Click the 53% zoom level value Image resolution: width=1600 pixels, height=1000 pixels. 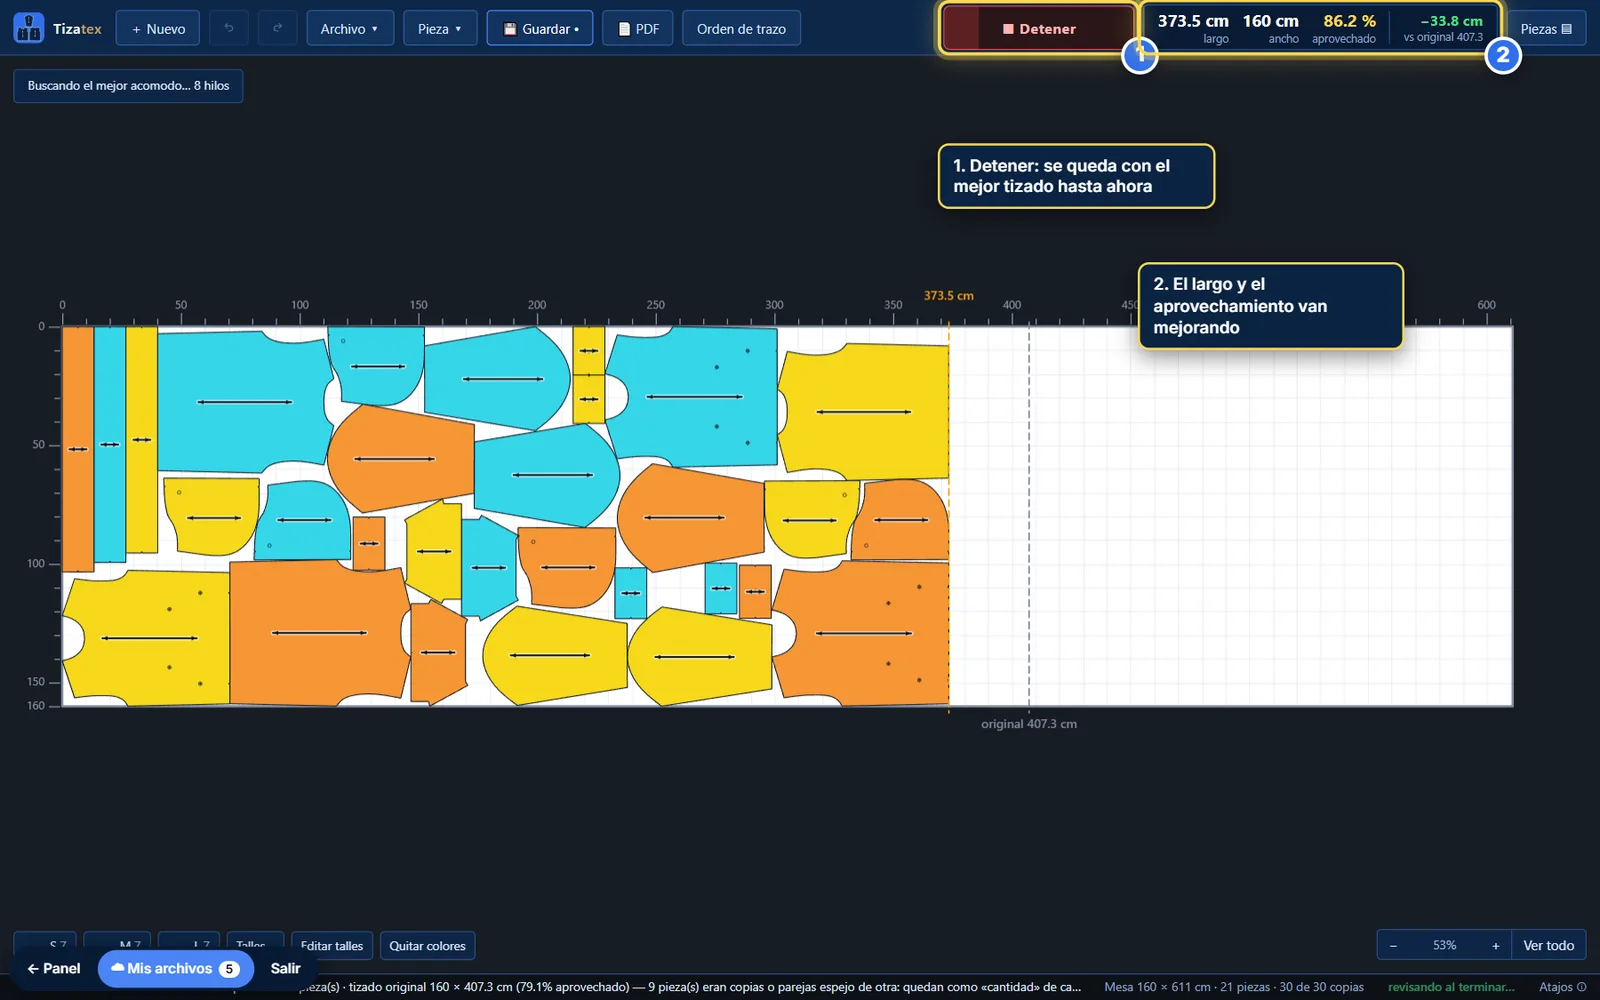pos(1444,945)
